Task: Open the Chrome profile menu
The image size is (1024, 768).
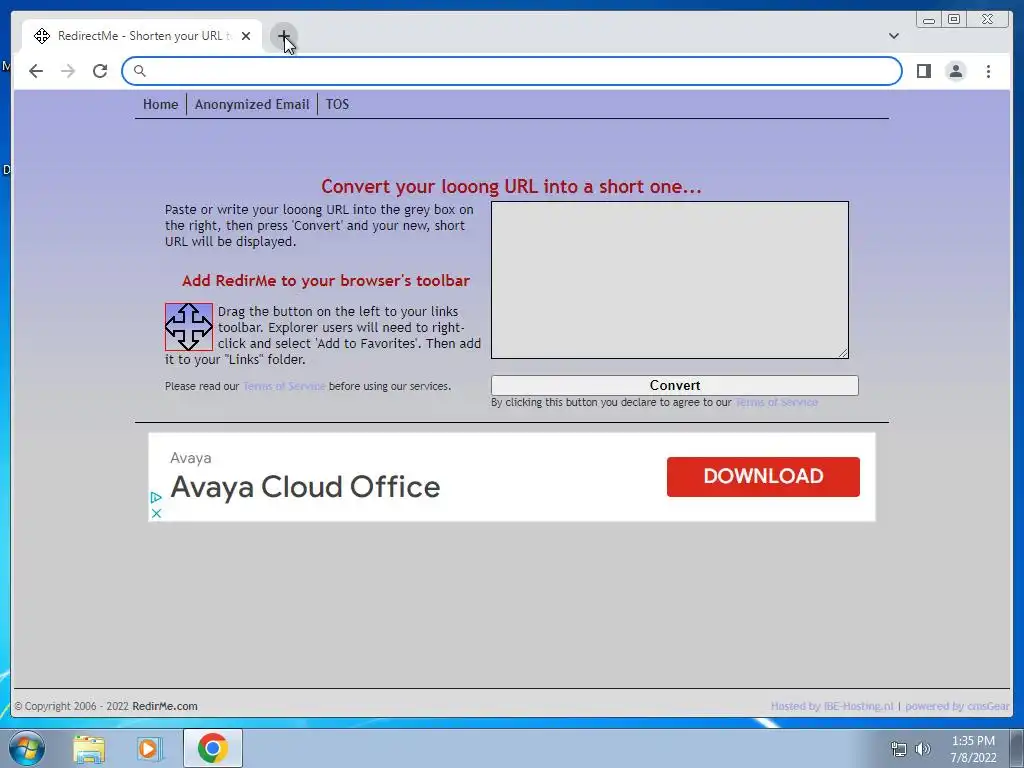Action: (x=955, y=71)
